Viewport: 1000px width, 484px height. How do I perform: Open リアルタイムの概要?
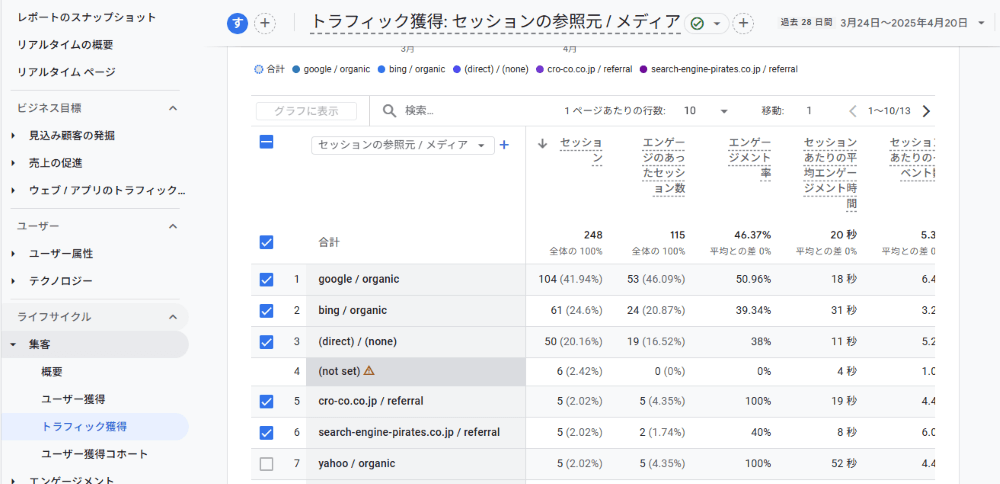point(66,45)
